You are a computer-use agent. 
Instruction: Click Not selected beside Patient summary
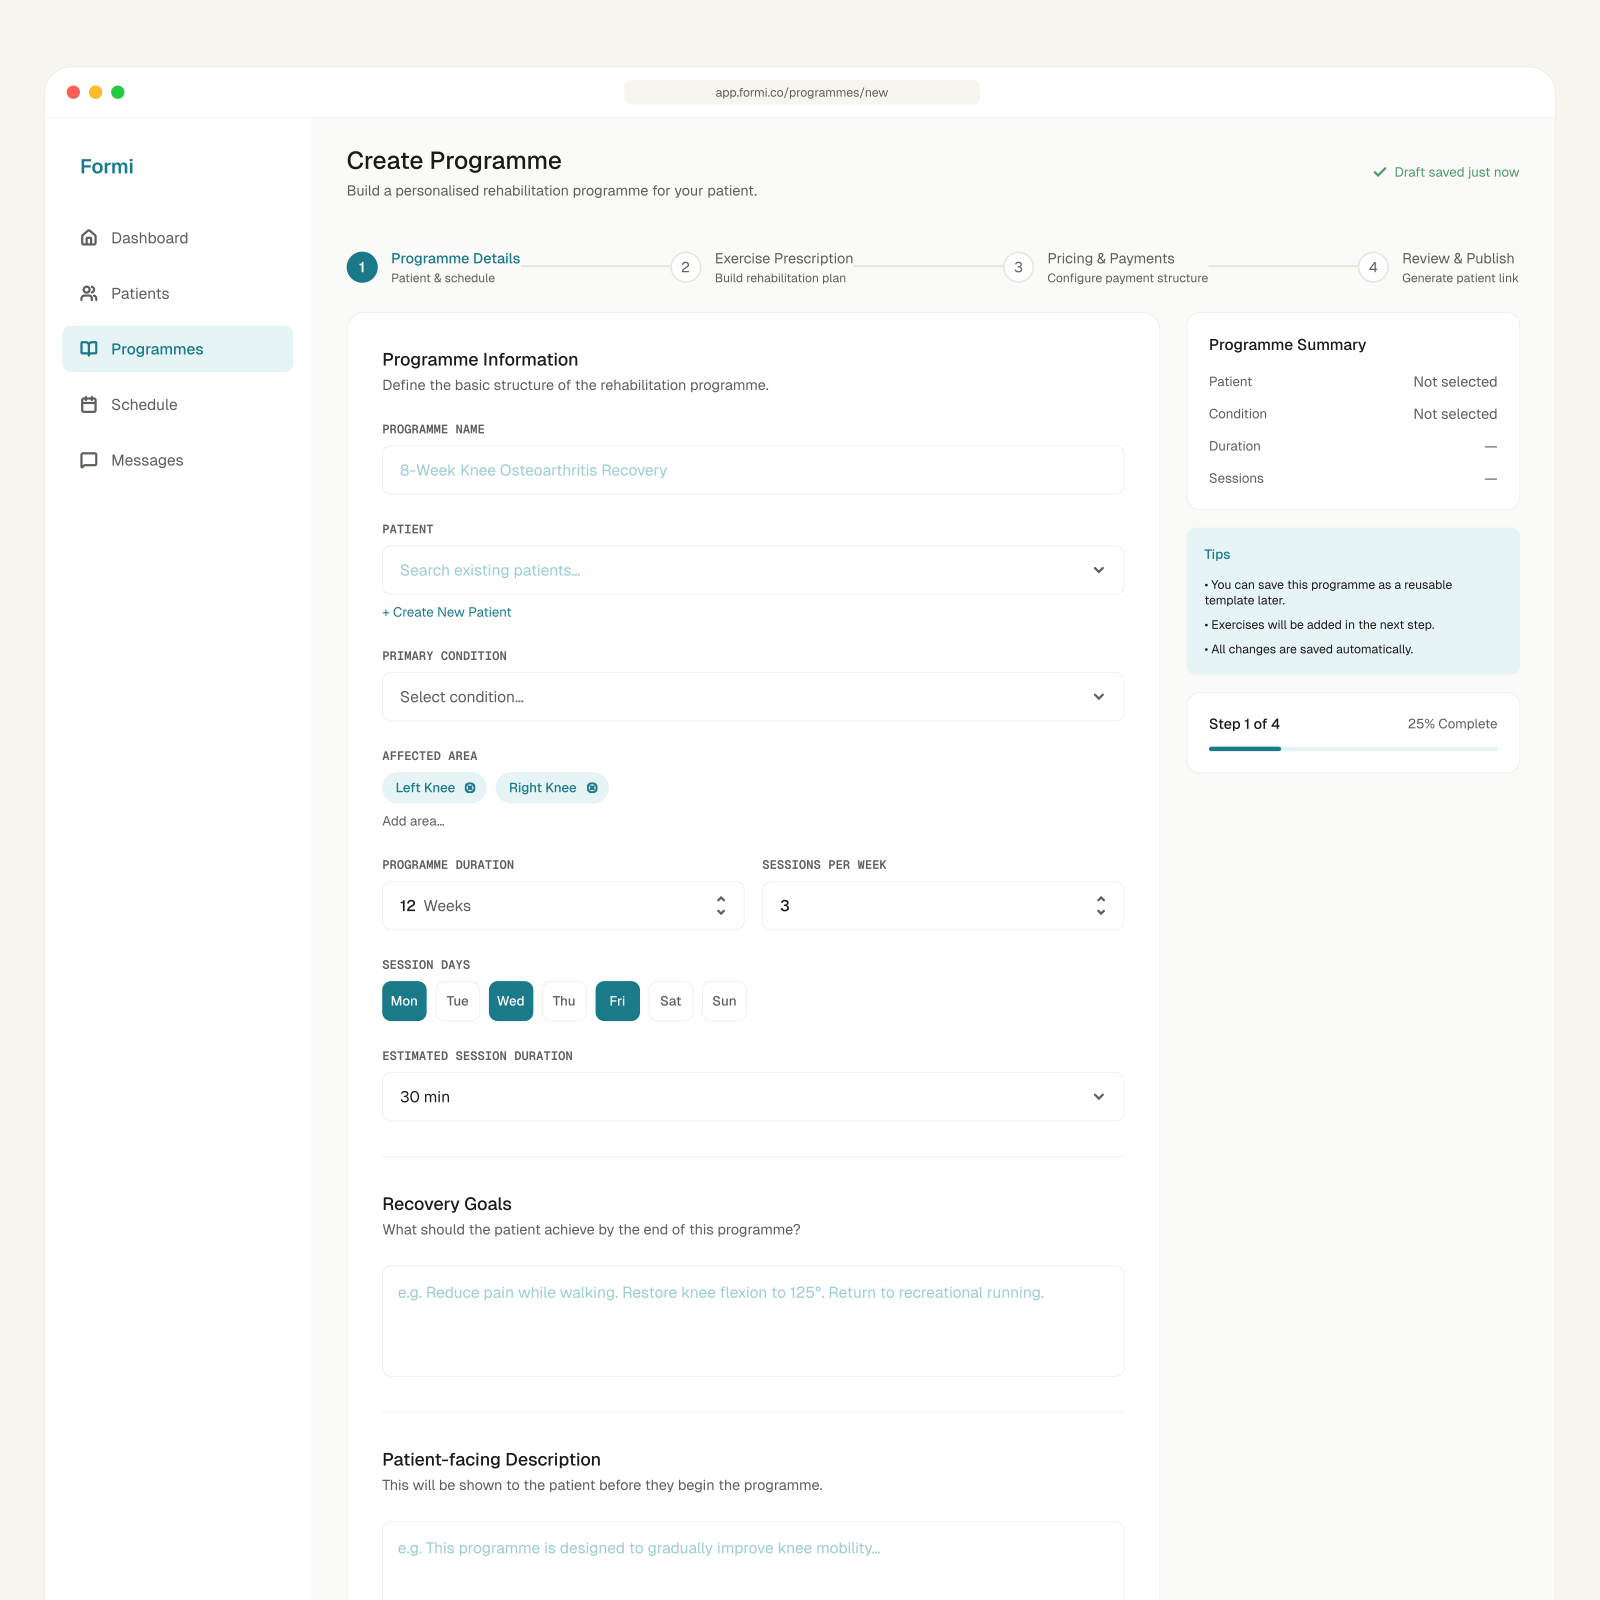[x=1455, y=382]
